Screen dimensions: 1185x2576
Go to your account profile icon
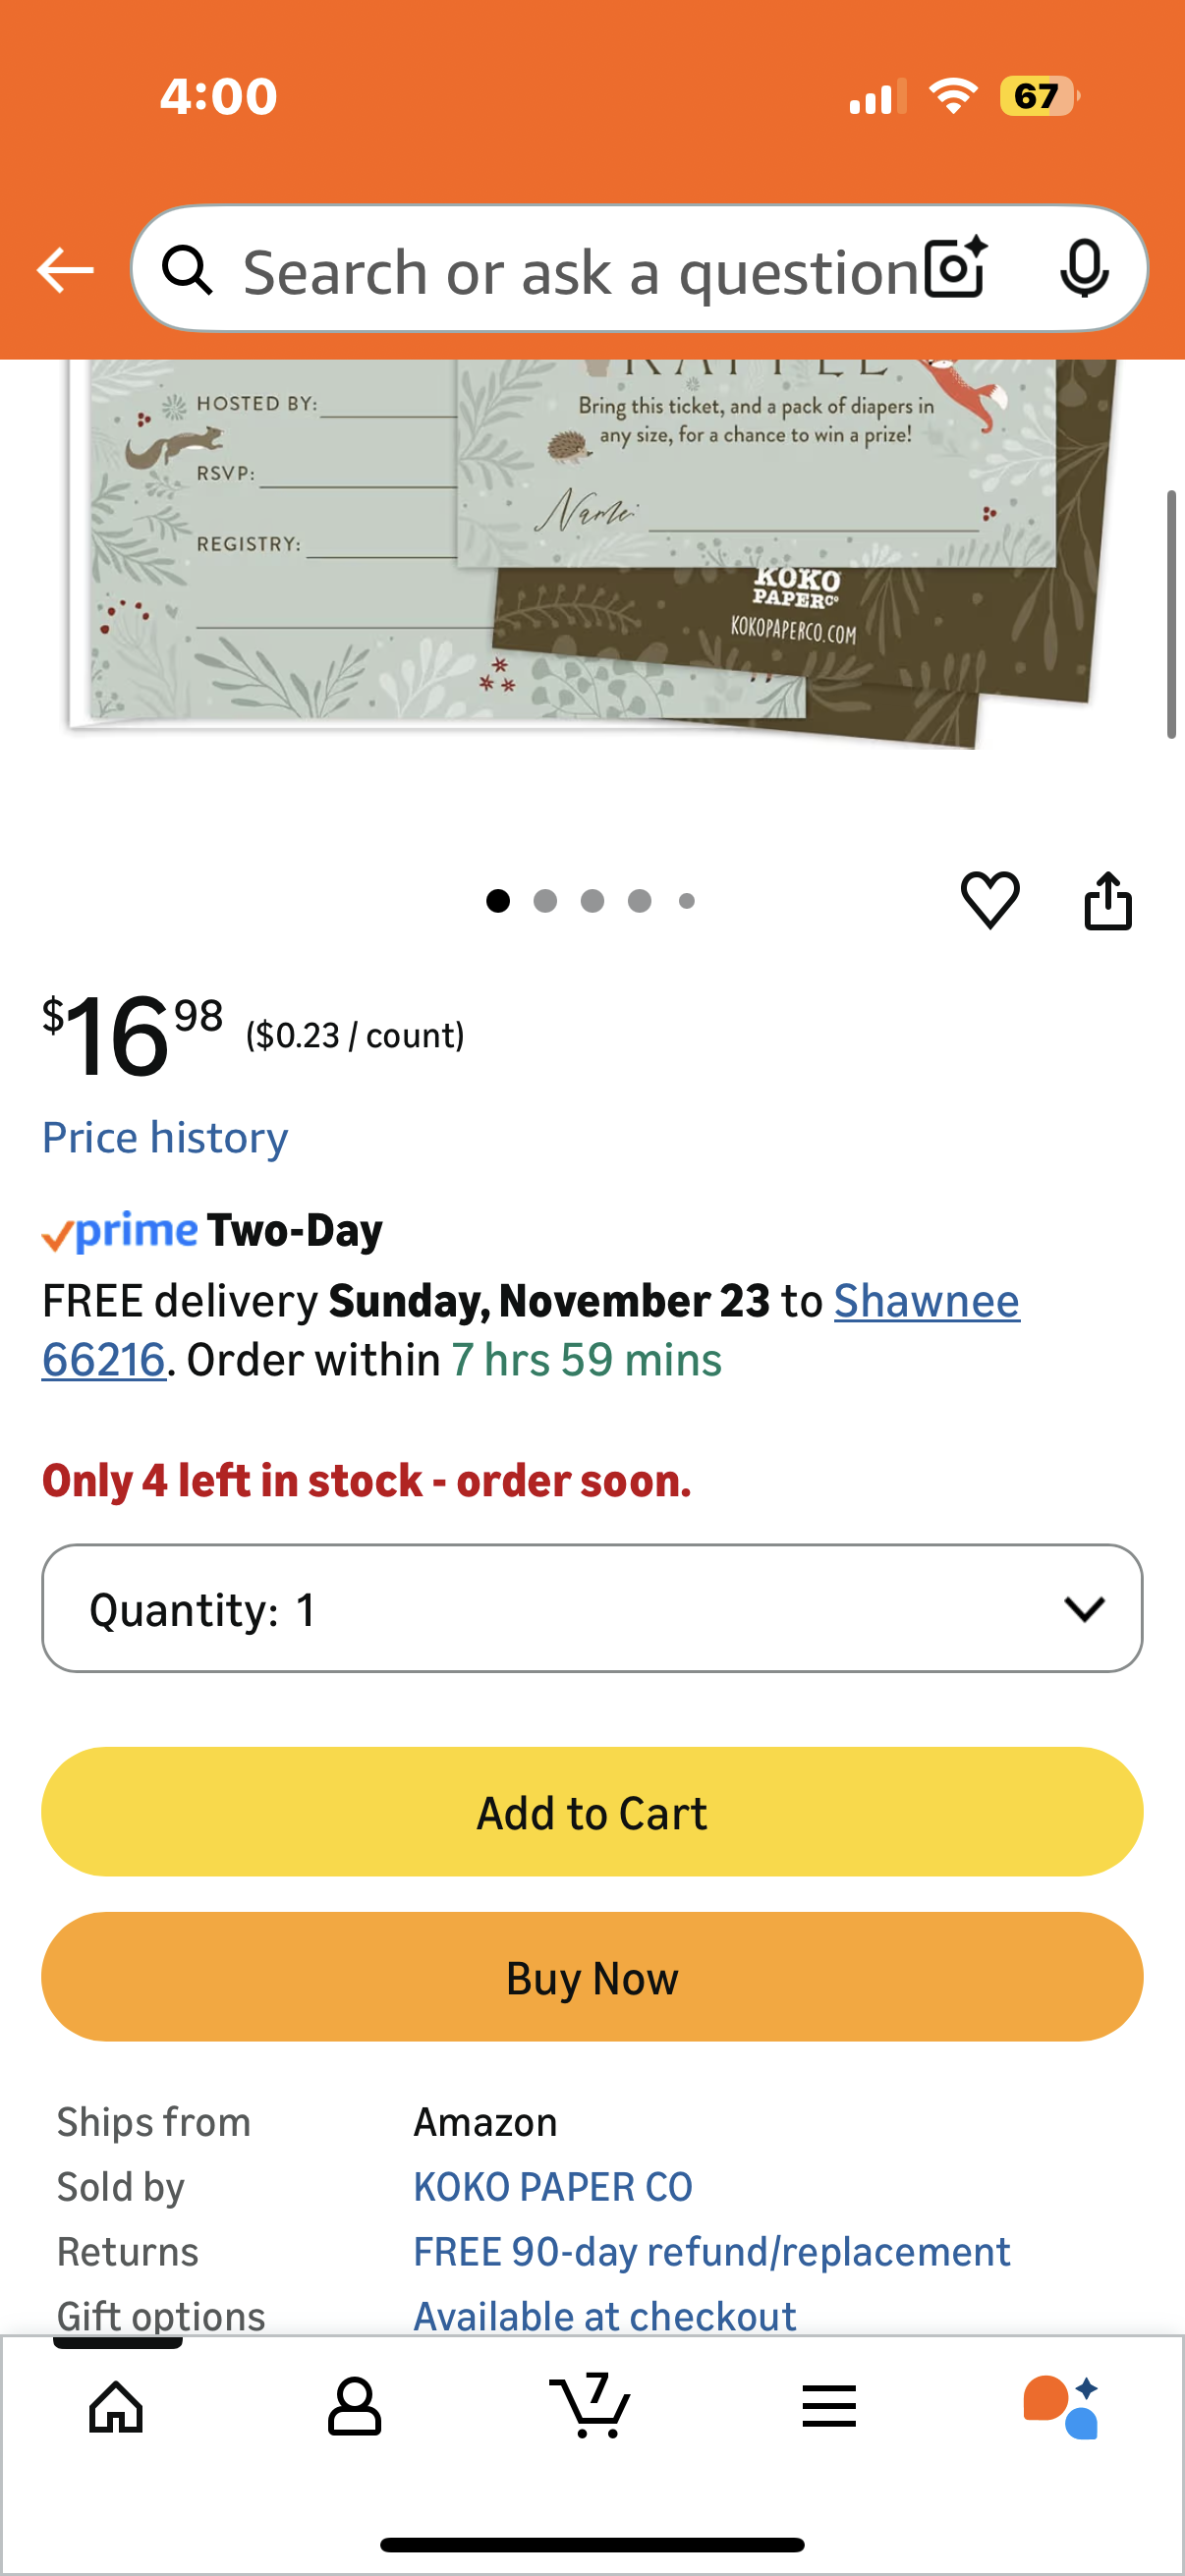point(355,2406)
